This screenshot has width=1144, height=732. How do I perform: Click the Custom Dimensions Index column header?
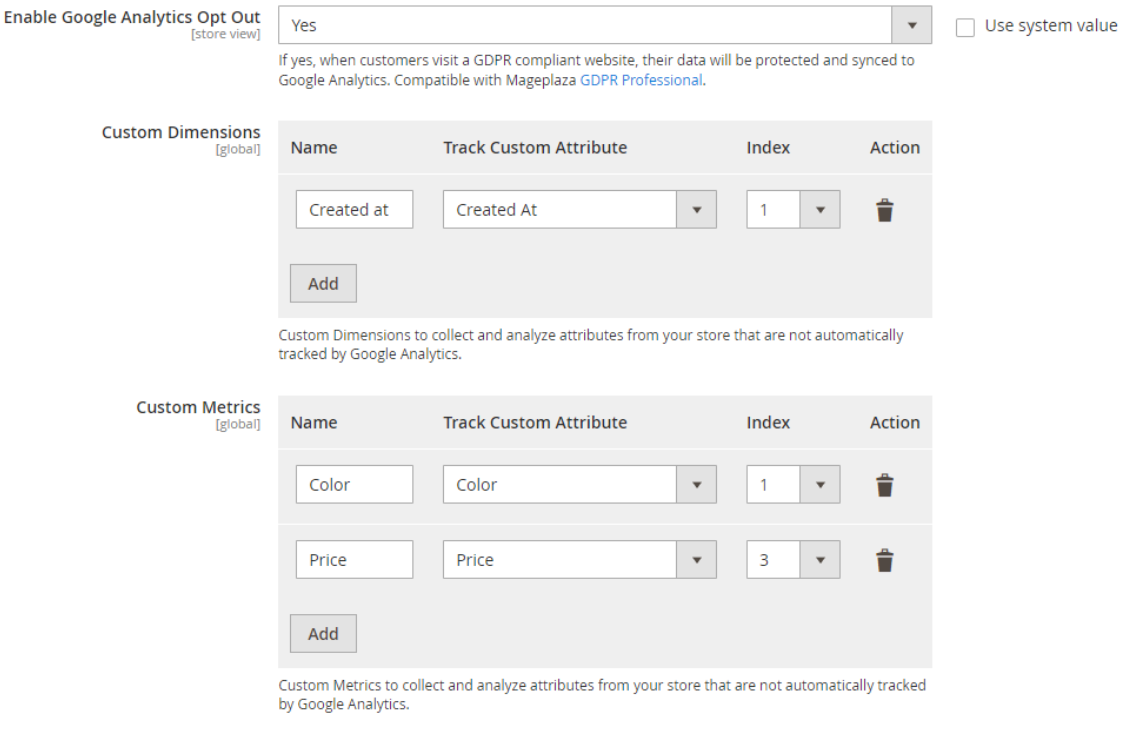pos(768,148)
